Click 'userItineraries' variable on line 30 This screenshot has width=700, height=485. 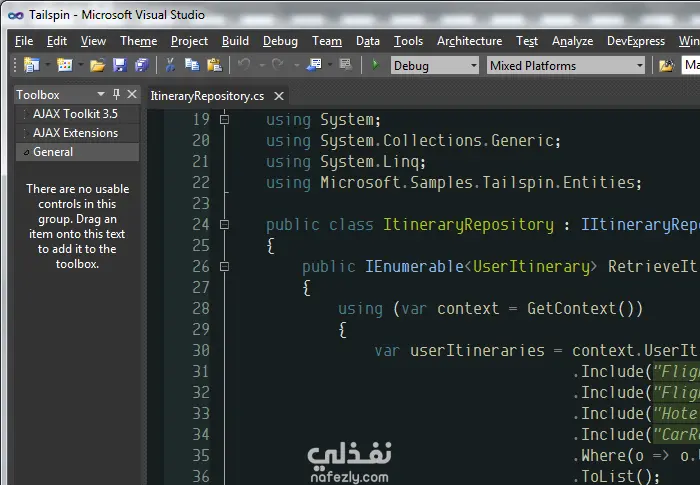tap(477, 351)
